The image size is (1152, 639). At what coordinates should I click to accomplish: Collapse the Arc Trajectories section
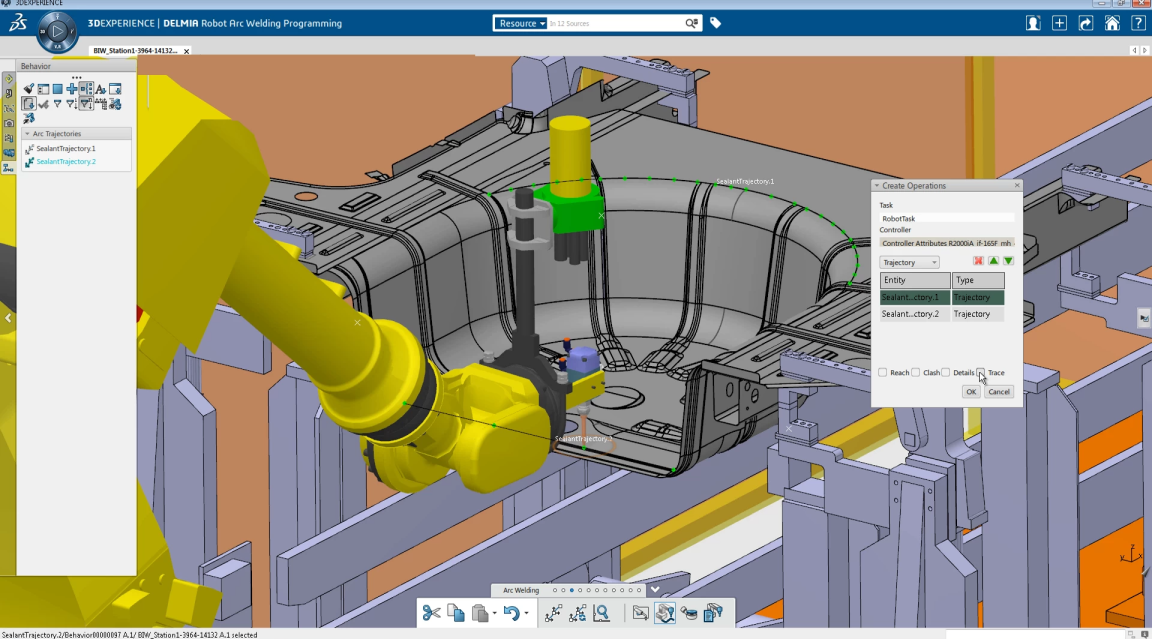[27, 133]
